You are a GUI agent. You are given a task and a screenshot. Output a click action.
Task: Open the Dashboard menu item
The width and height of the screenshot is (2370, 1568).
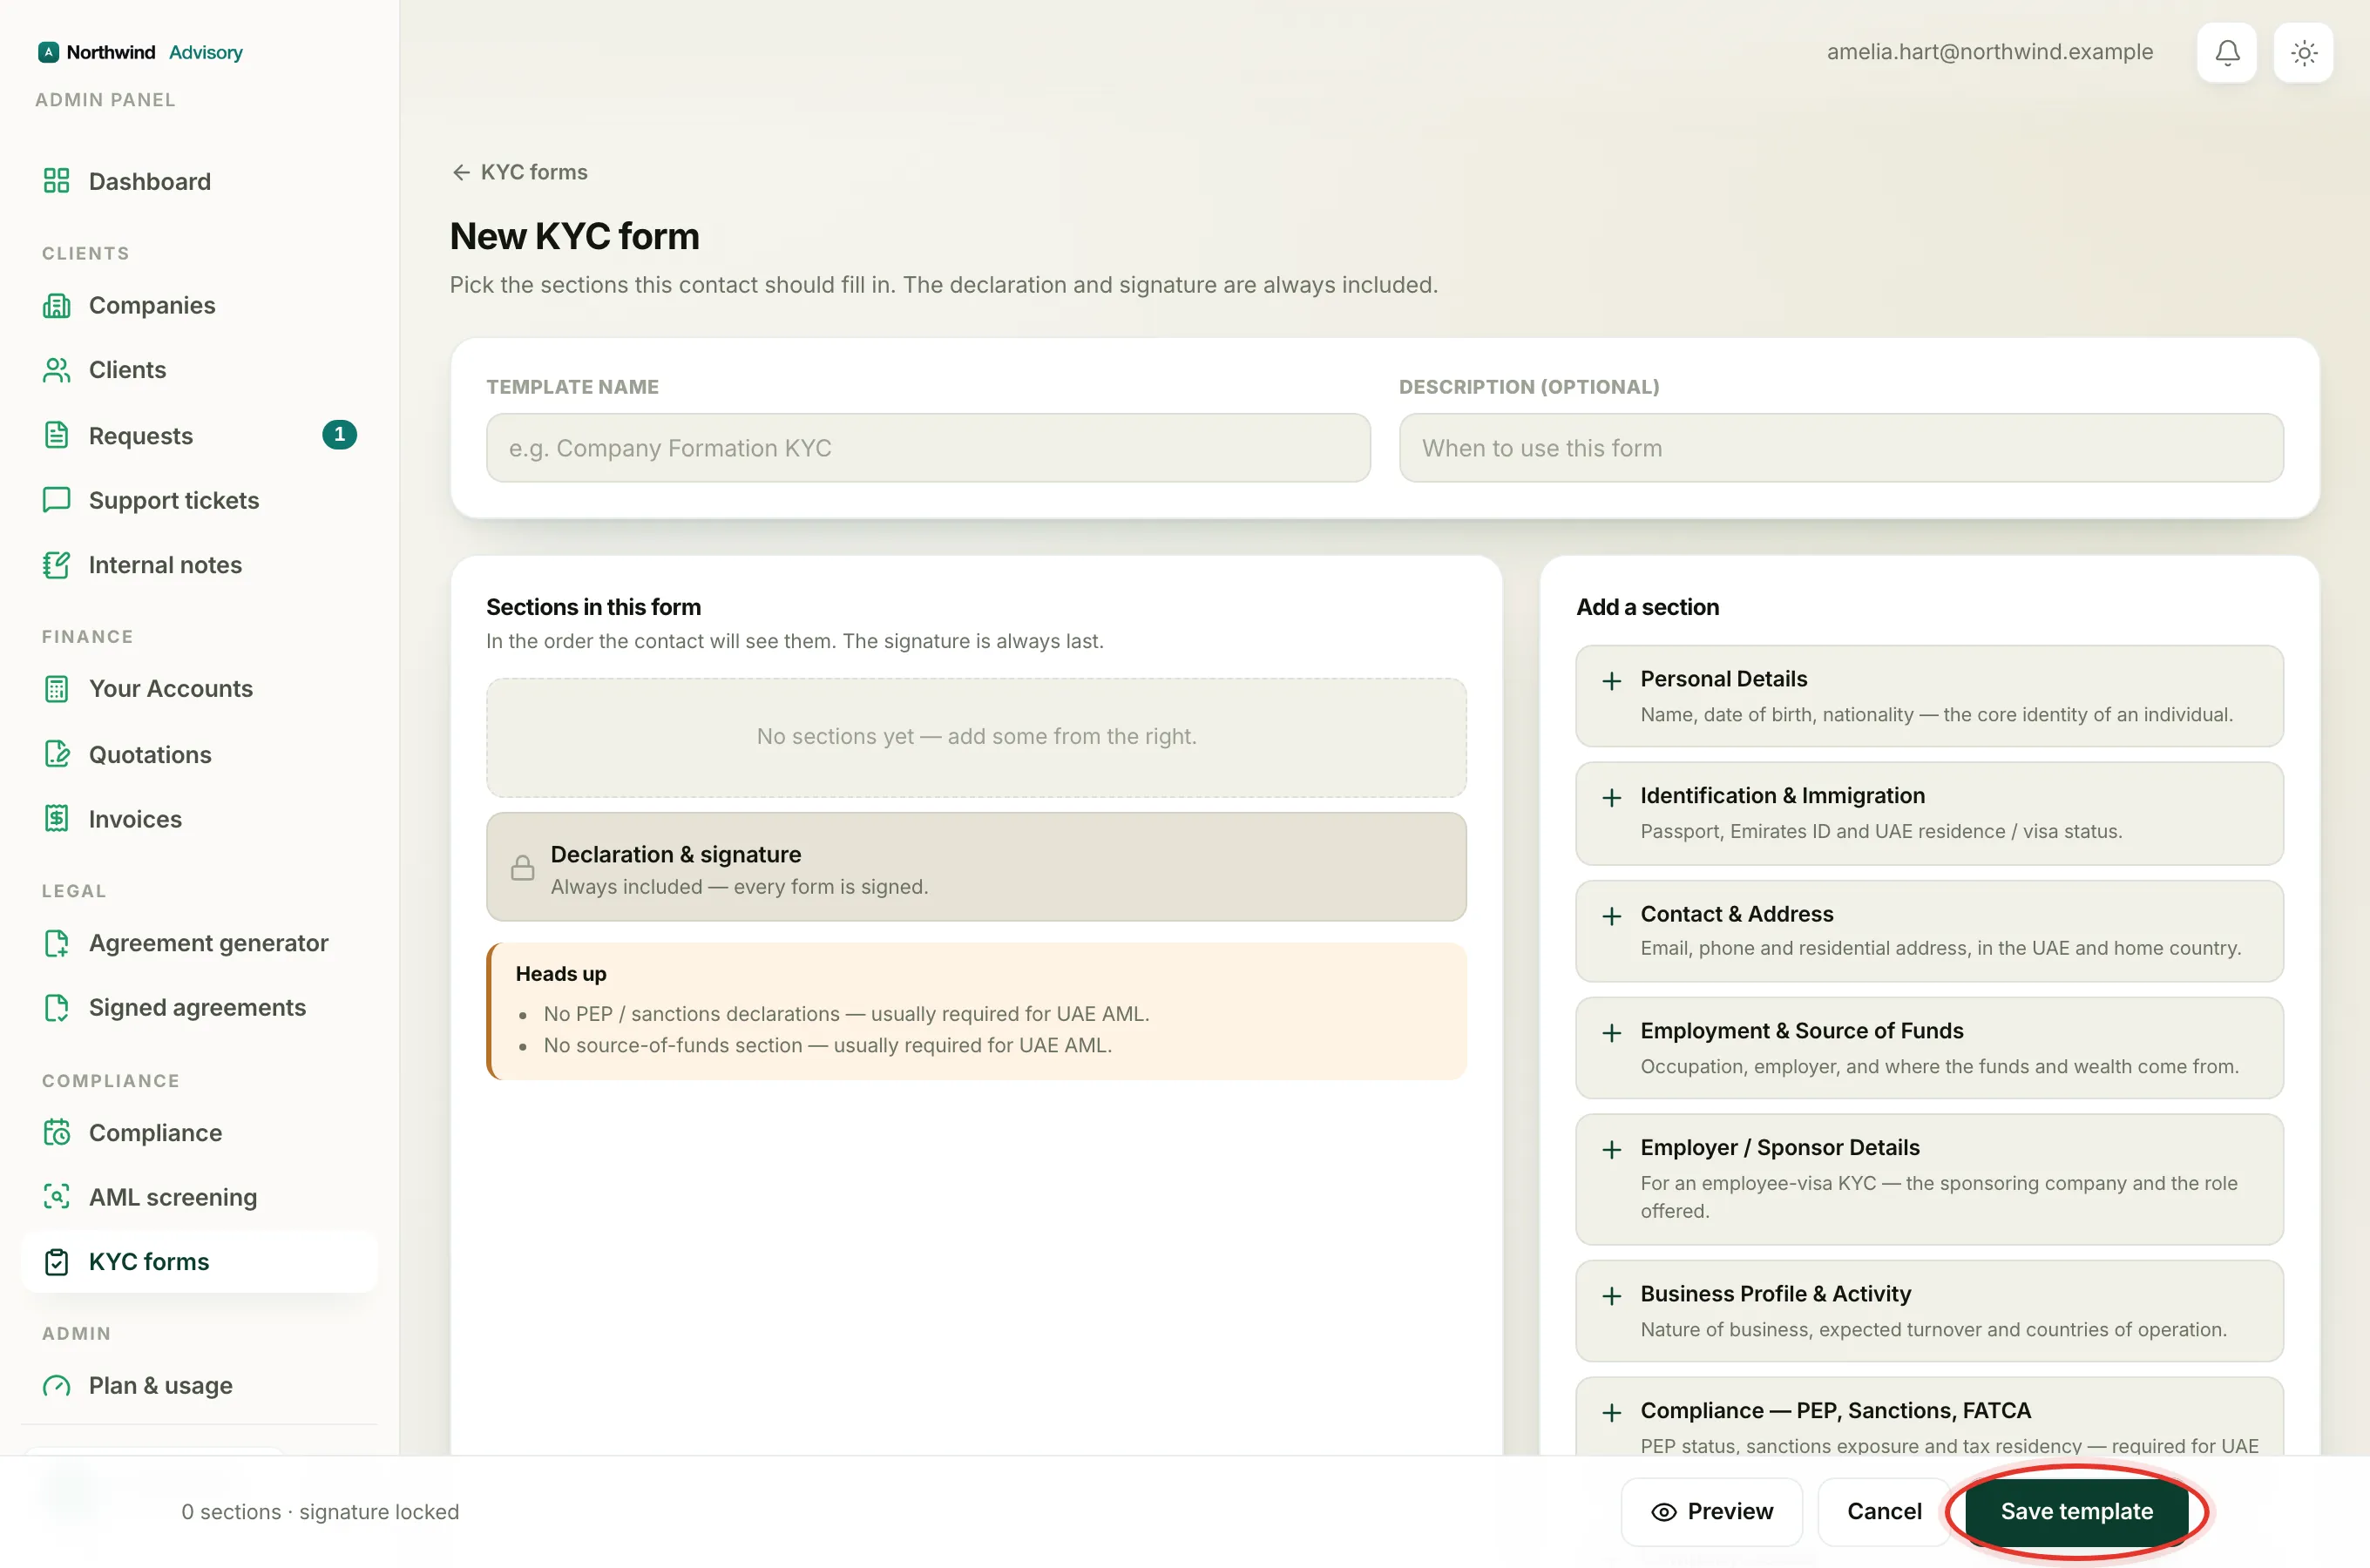point(199,181)
